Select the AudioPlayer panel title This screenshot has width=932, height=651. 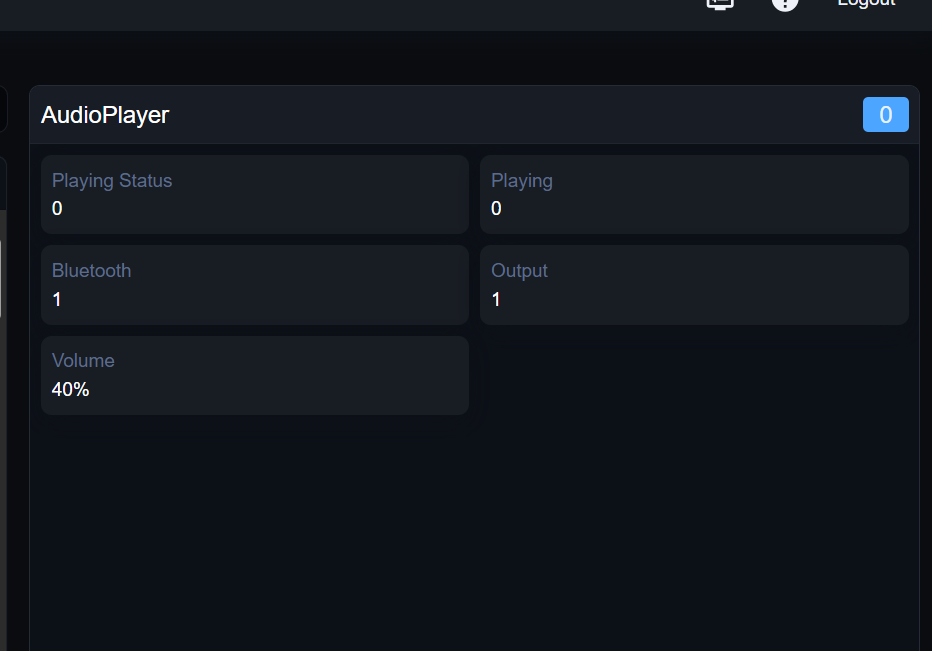tap(105, 115)
